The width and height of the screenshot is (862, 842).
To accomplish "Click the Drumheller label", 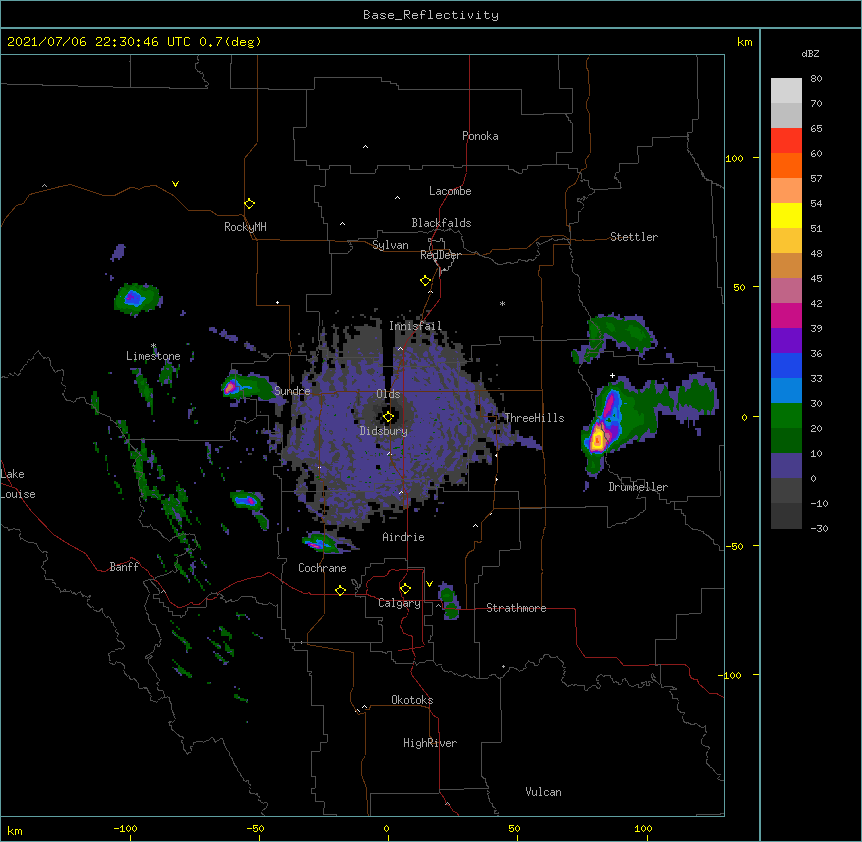I will tap(638, 487).
